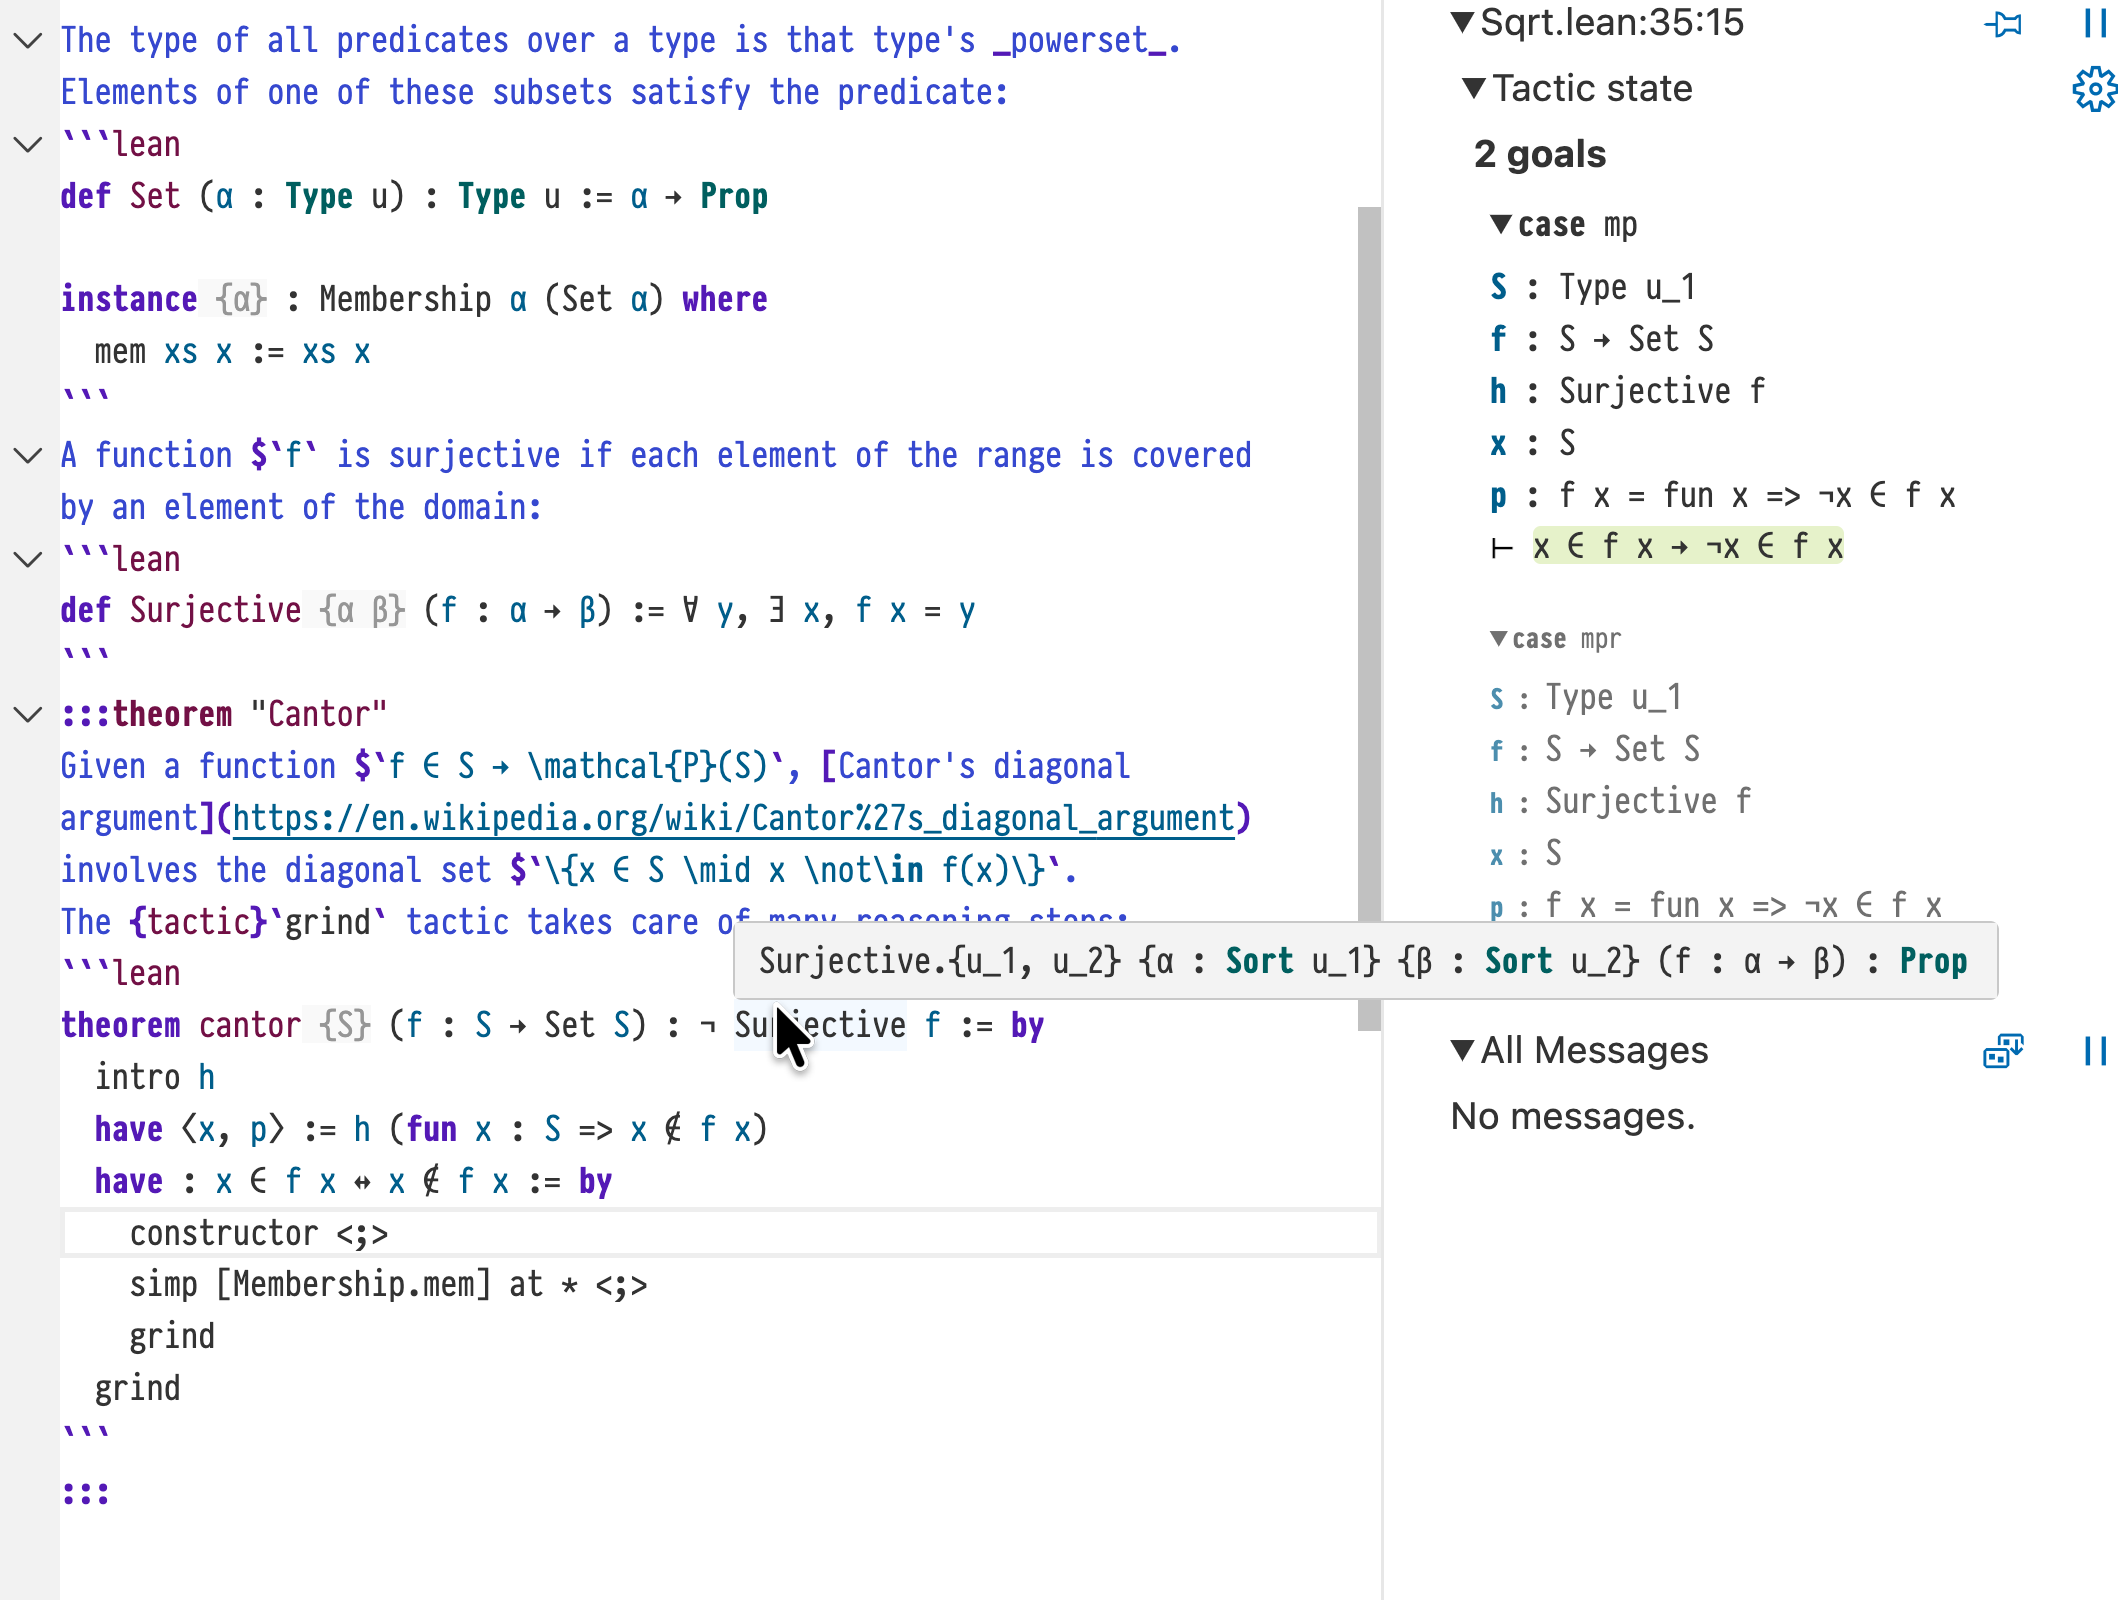Click the editor vertical scrollbar thumb
The image size is (2118, 1600).
click(1368, 618)
